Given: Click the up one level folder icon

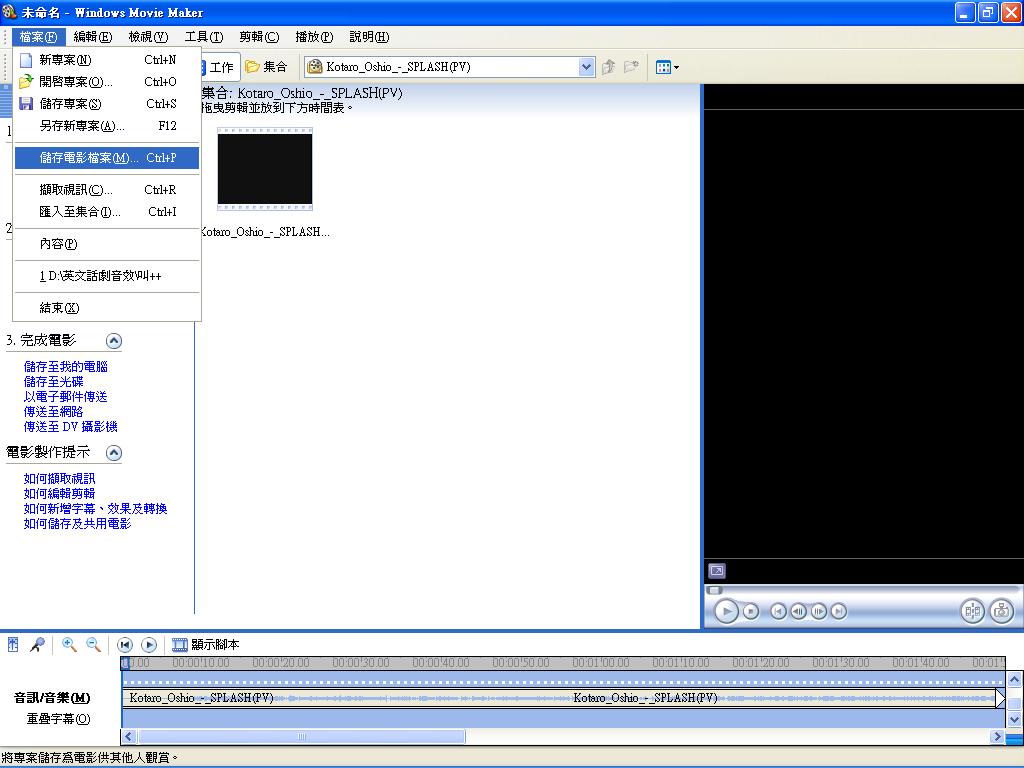Looking at the screenshot, I should (x=609, y=67).
